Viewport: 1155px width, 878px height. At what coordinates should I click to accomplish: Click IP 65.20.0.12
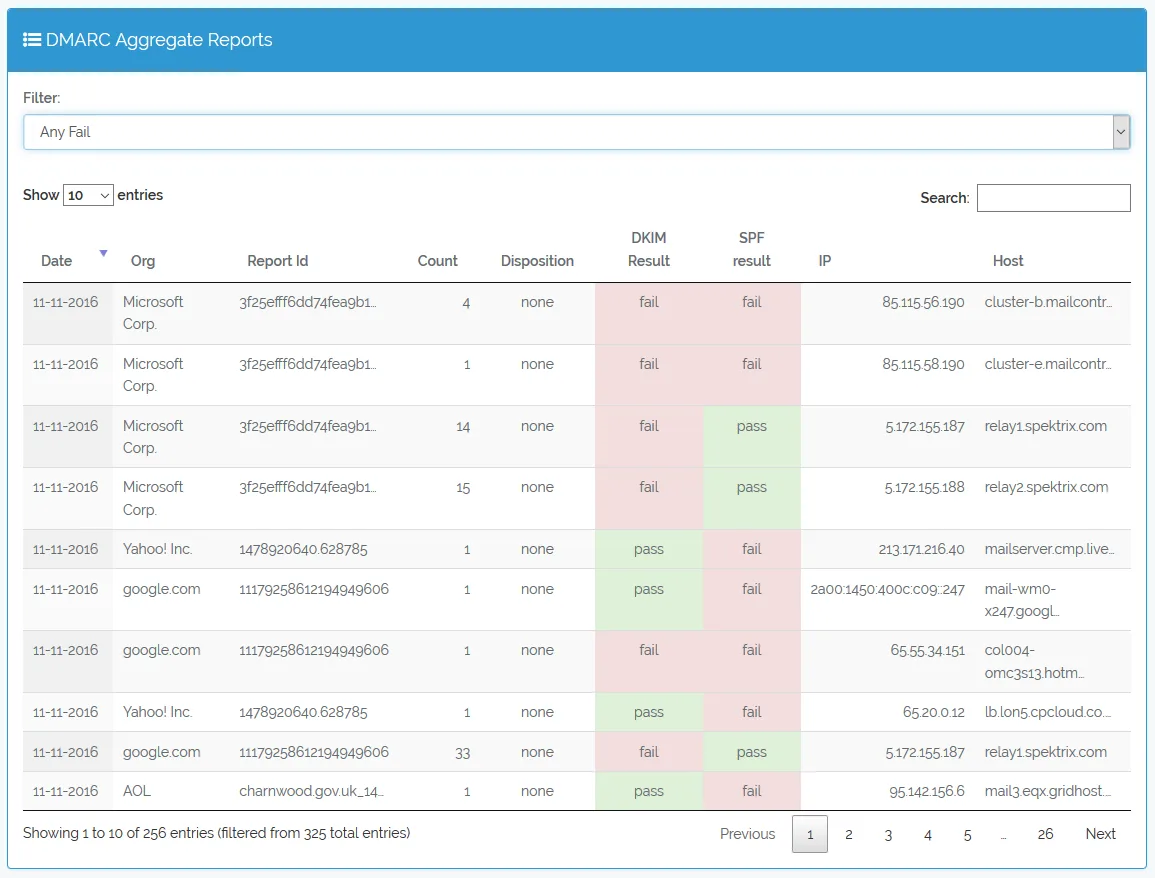coord(933,712)
